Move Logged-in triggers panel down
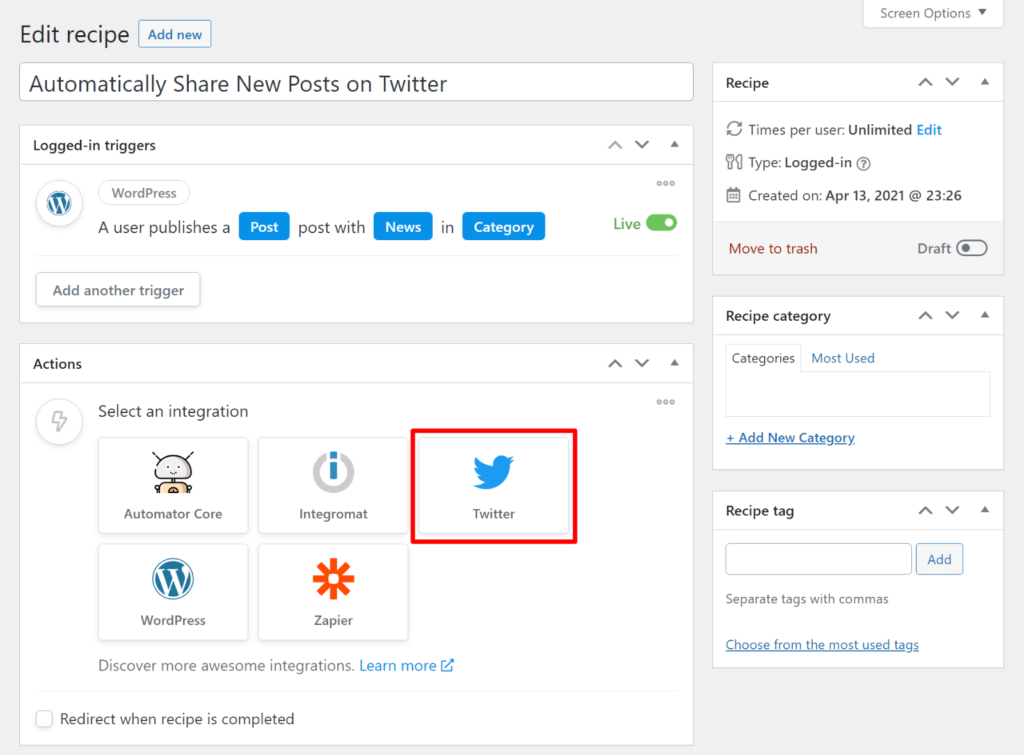Image resolution: width=1024 pixels, height=755 pixels. click(642, 145)
